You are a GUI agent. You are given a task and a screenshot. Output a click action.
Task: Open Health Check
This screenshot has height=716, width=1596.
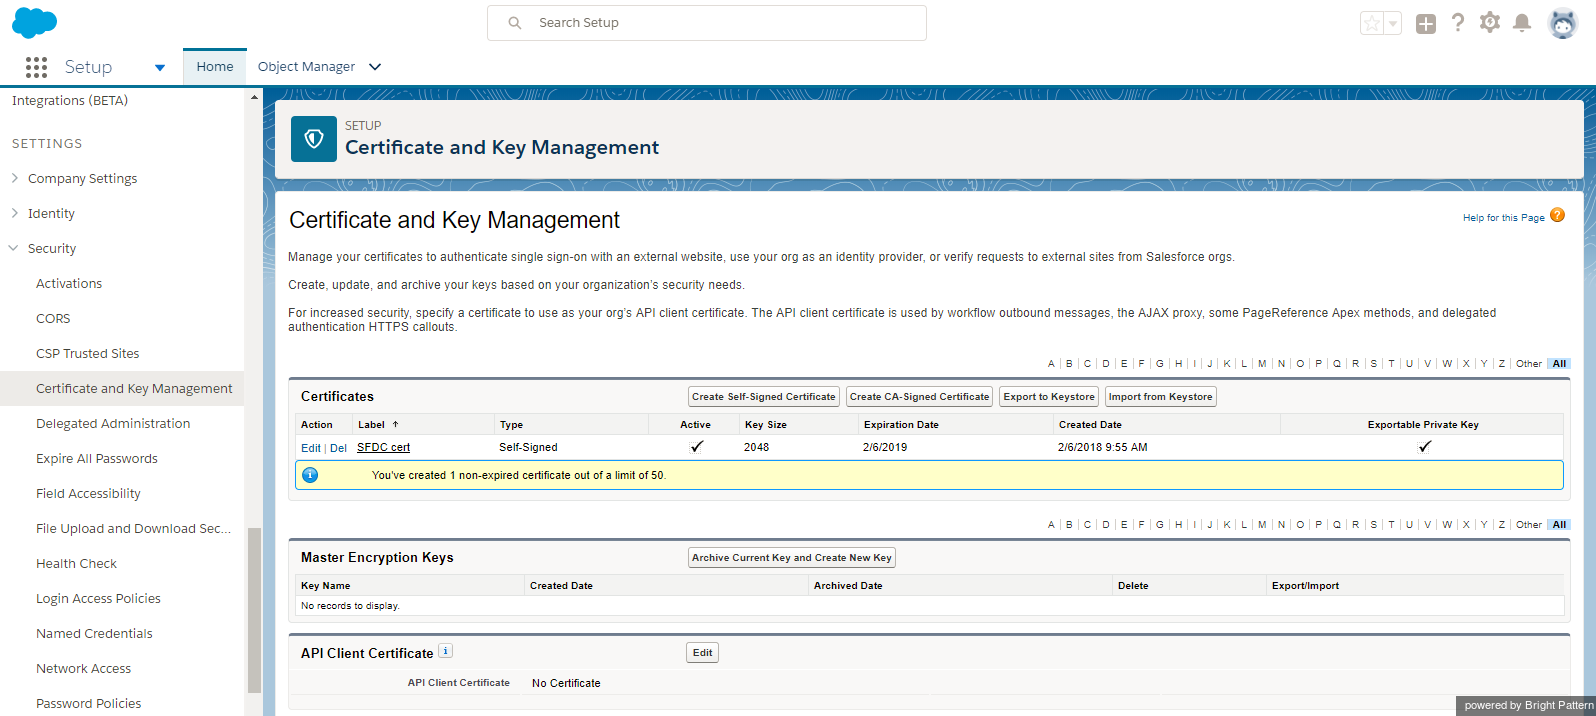(x=76, y=564)
